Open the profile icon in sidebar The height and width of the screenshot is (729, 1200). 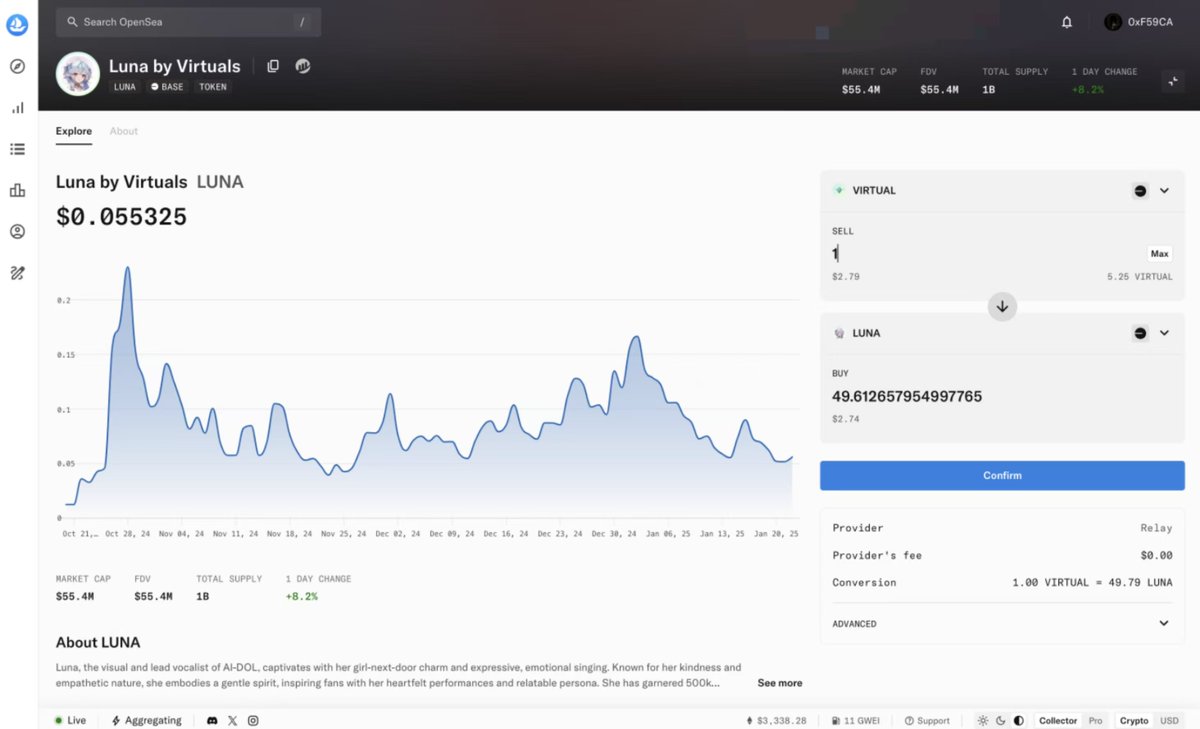pos(17,231)
